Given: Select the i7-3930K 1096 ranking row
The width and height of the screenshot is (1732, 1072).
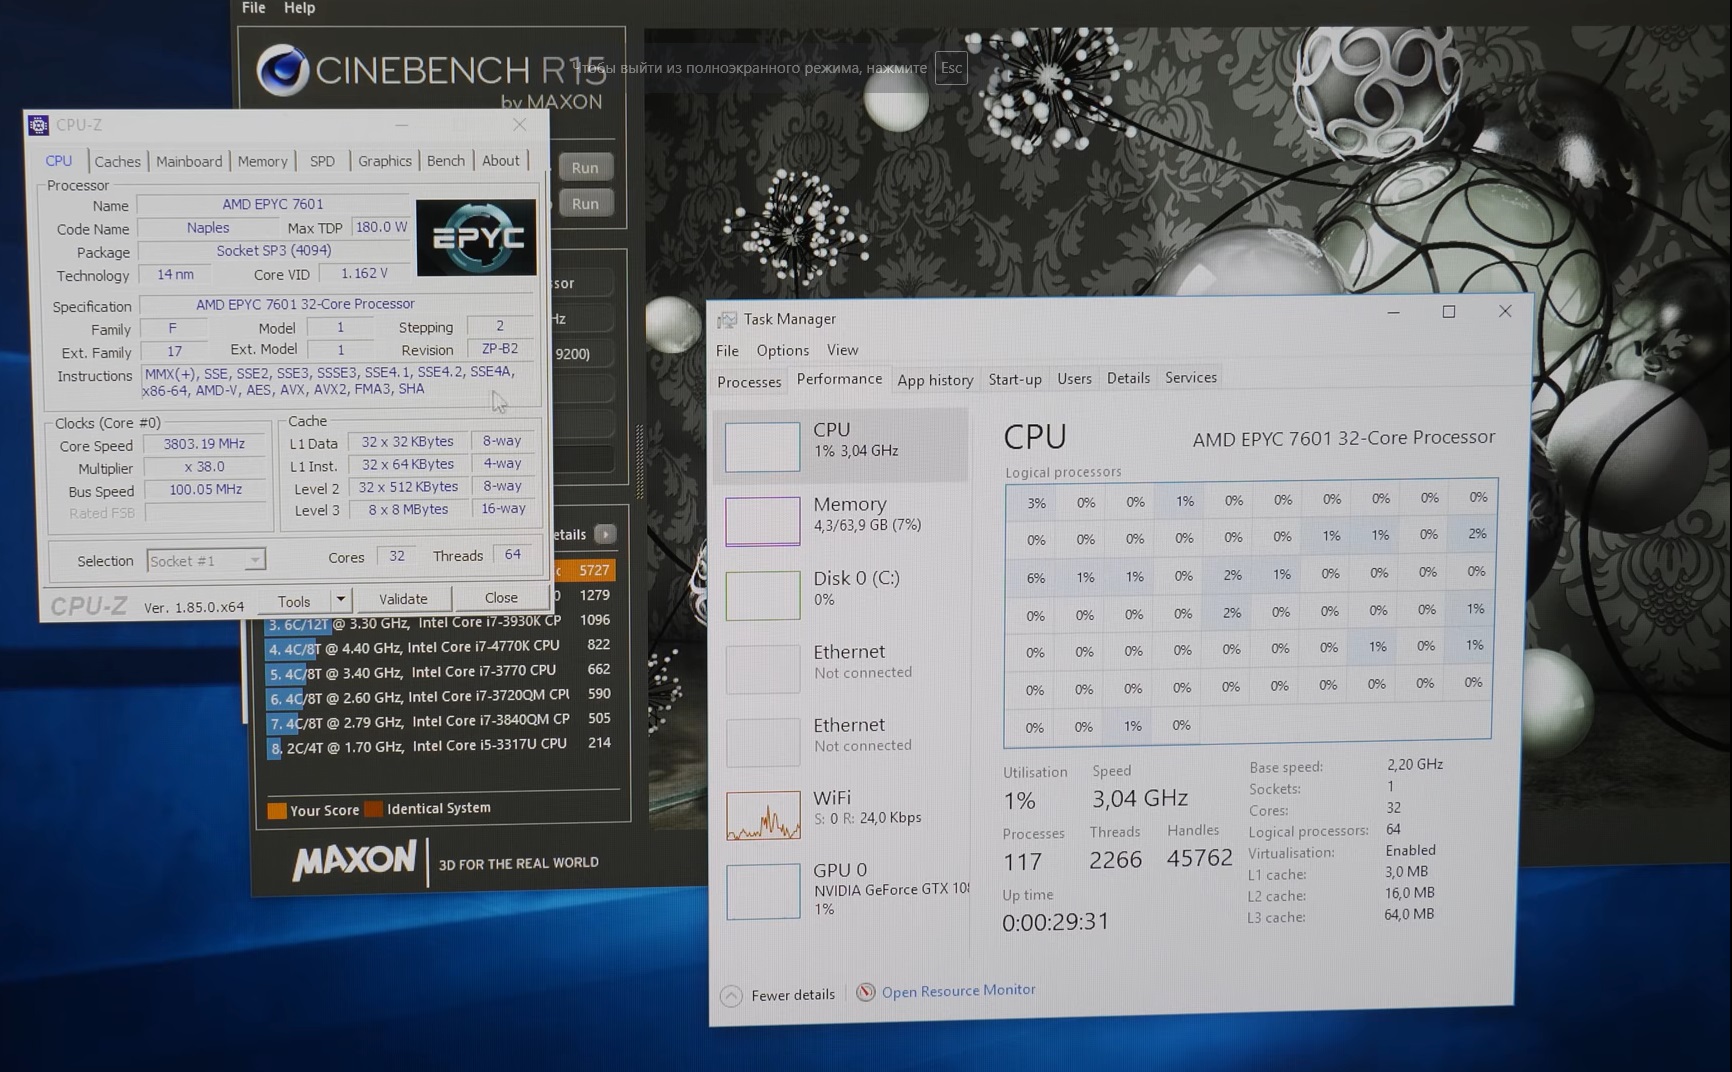Looking at the screenshot, I should [x=439, y=622].
